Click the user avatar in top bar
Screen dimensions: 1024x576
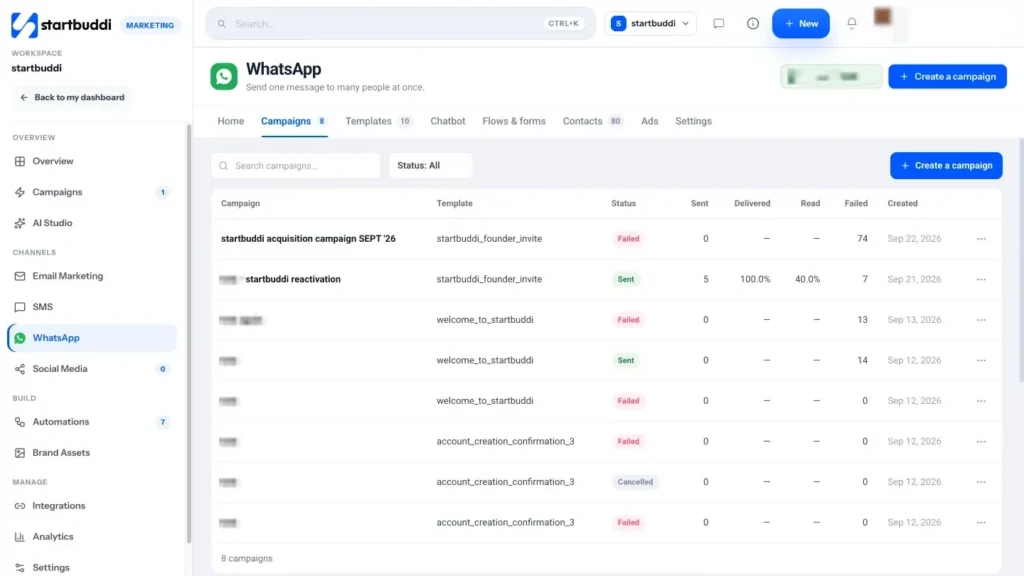883,16
